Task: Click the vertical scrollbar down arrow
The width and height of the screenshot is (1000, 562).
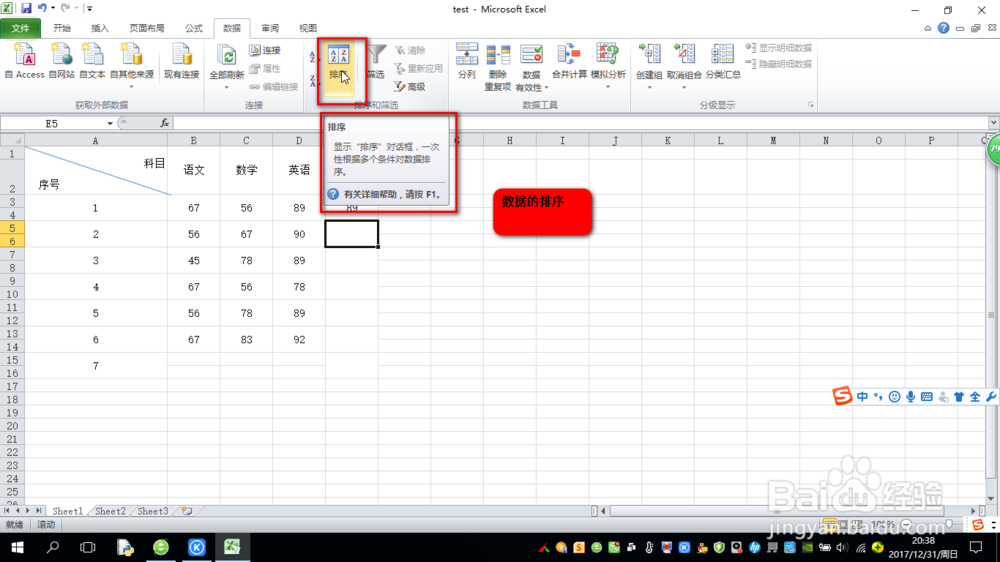Action: [990, 498]
